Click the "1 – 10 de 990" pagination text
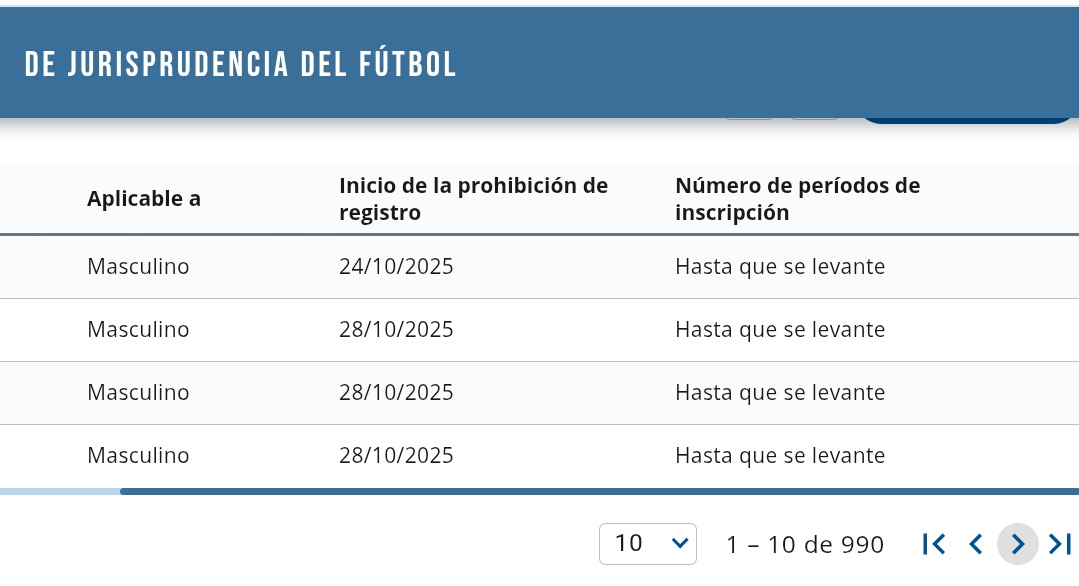This screenshot has height=586, width=1079. 805,545
